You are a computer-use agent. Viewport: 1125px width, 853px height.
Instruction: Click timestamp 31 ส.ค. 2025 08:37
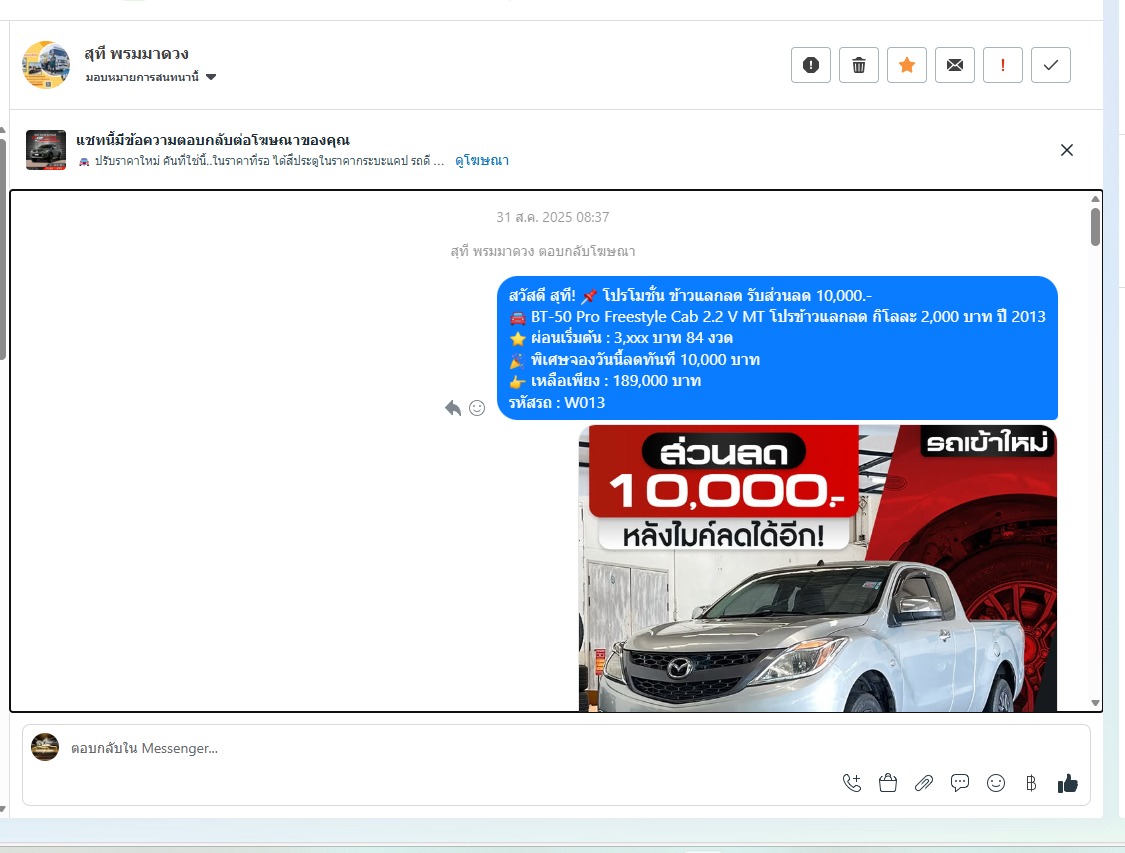552,217
